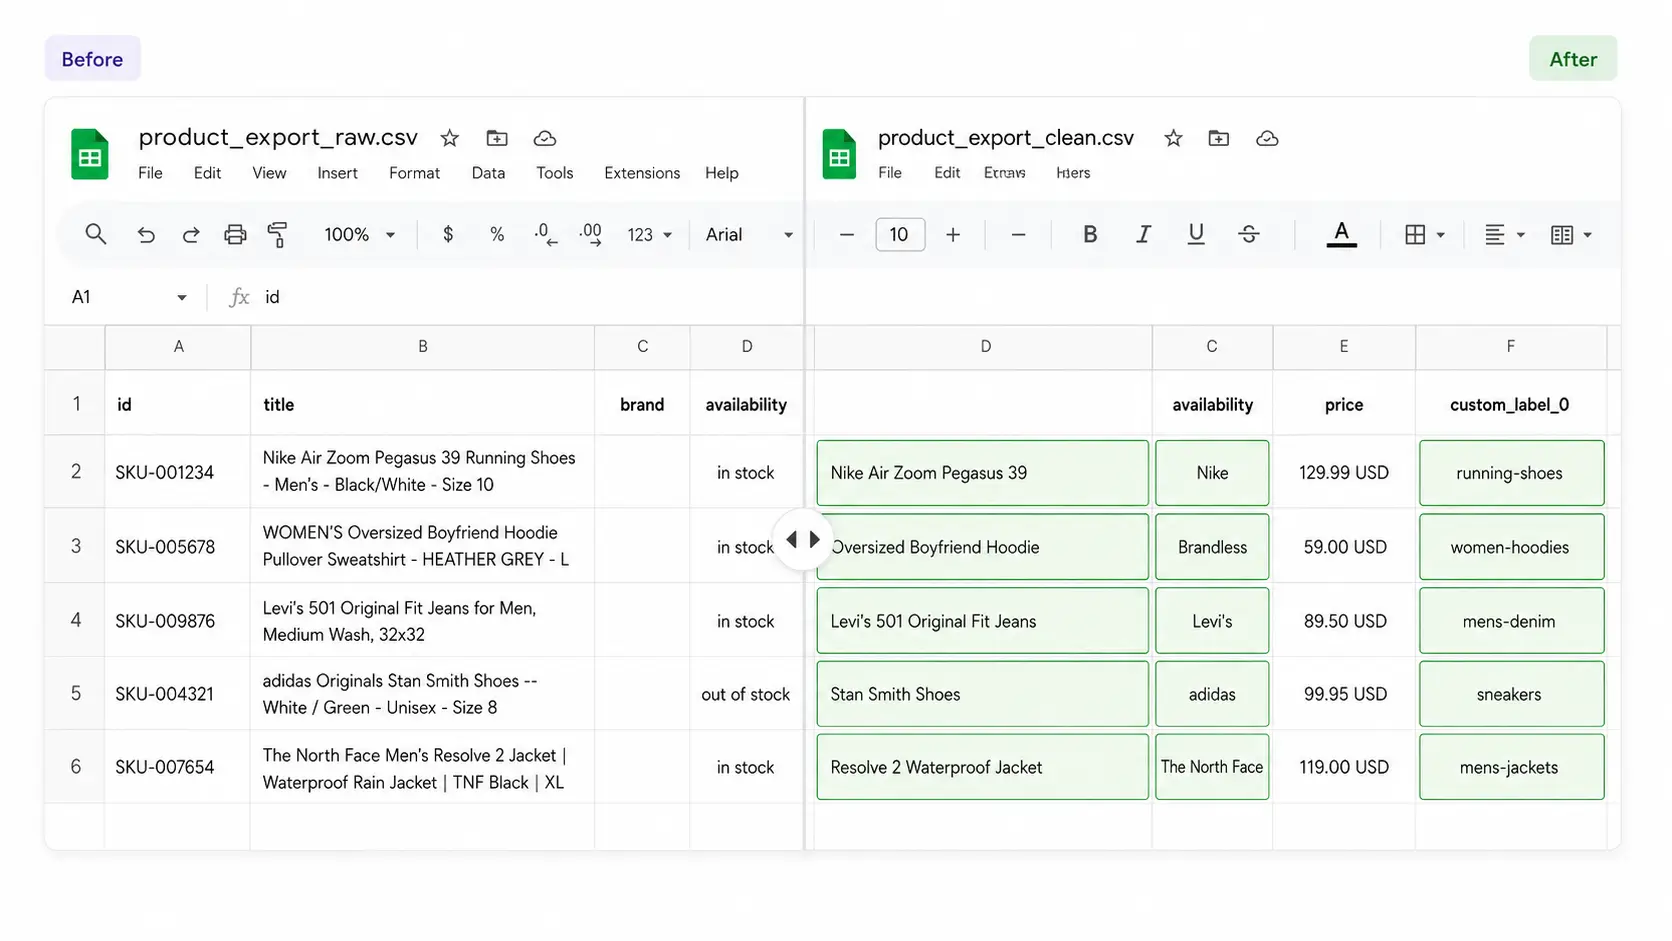Click the out of stock cell

[x=746, y=694]
